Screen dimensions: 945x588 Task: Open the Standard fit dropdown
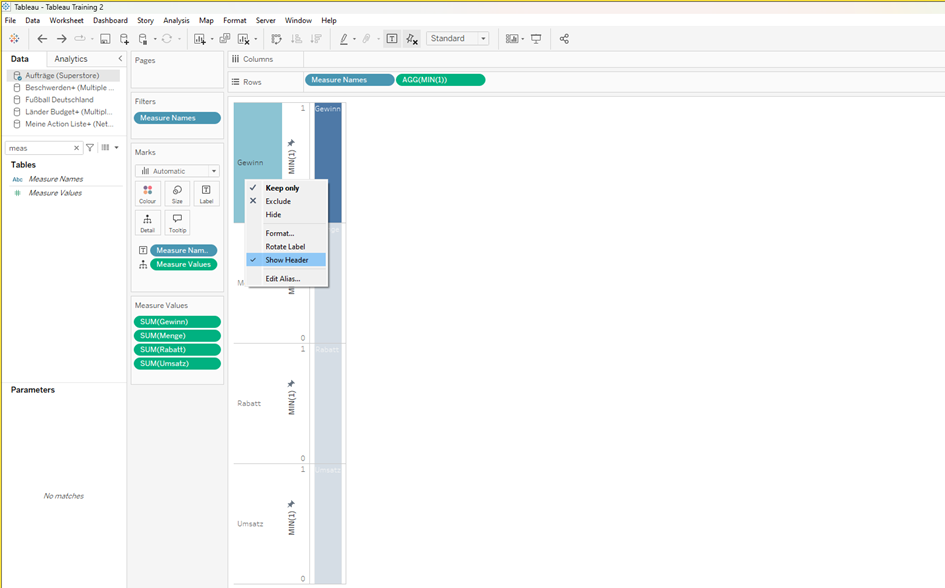tap(457, 39)
